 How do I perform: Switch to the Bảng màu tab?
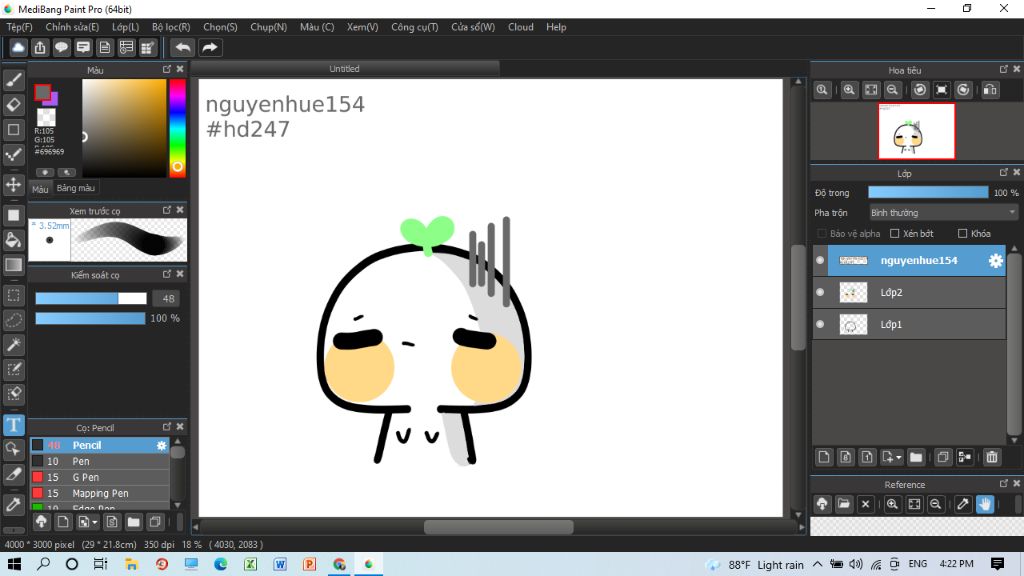76,188
